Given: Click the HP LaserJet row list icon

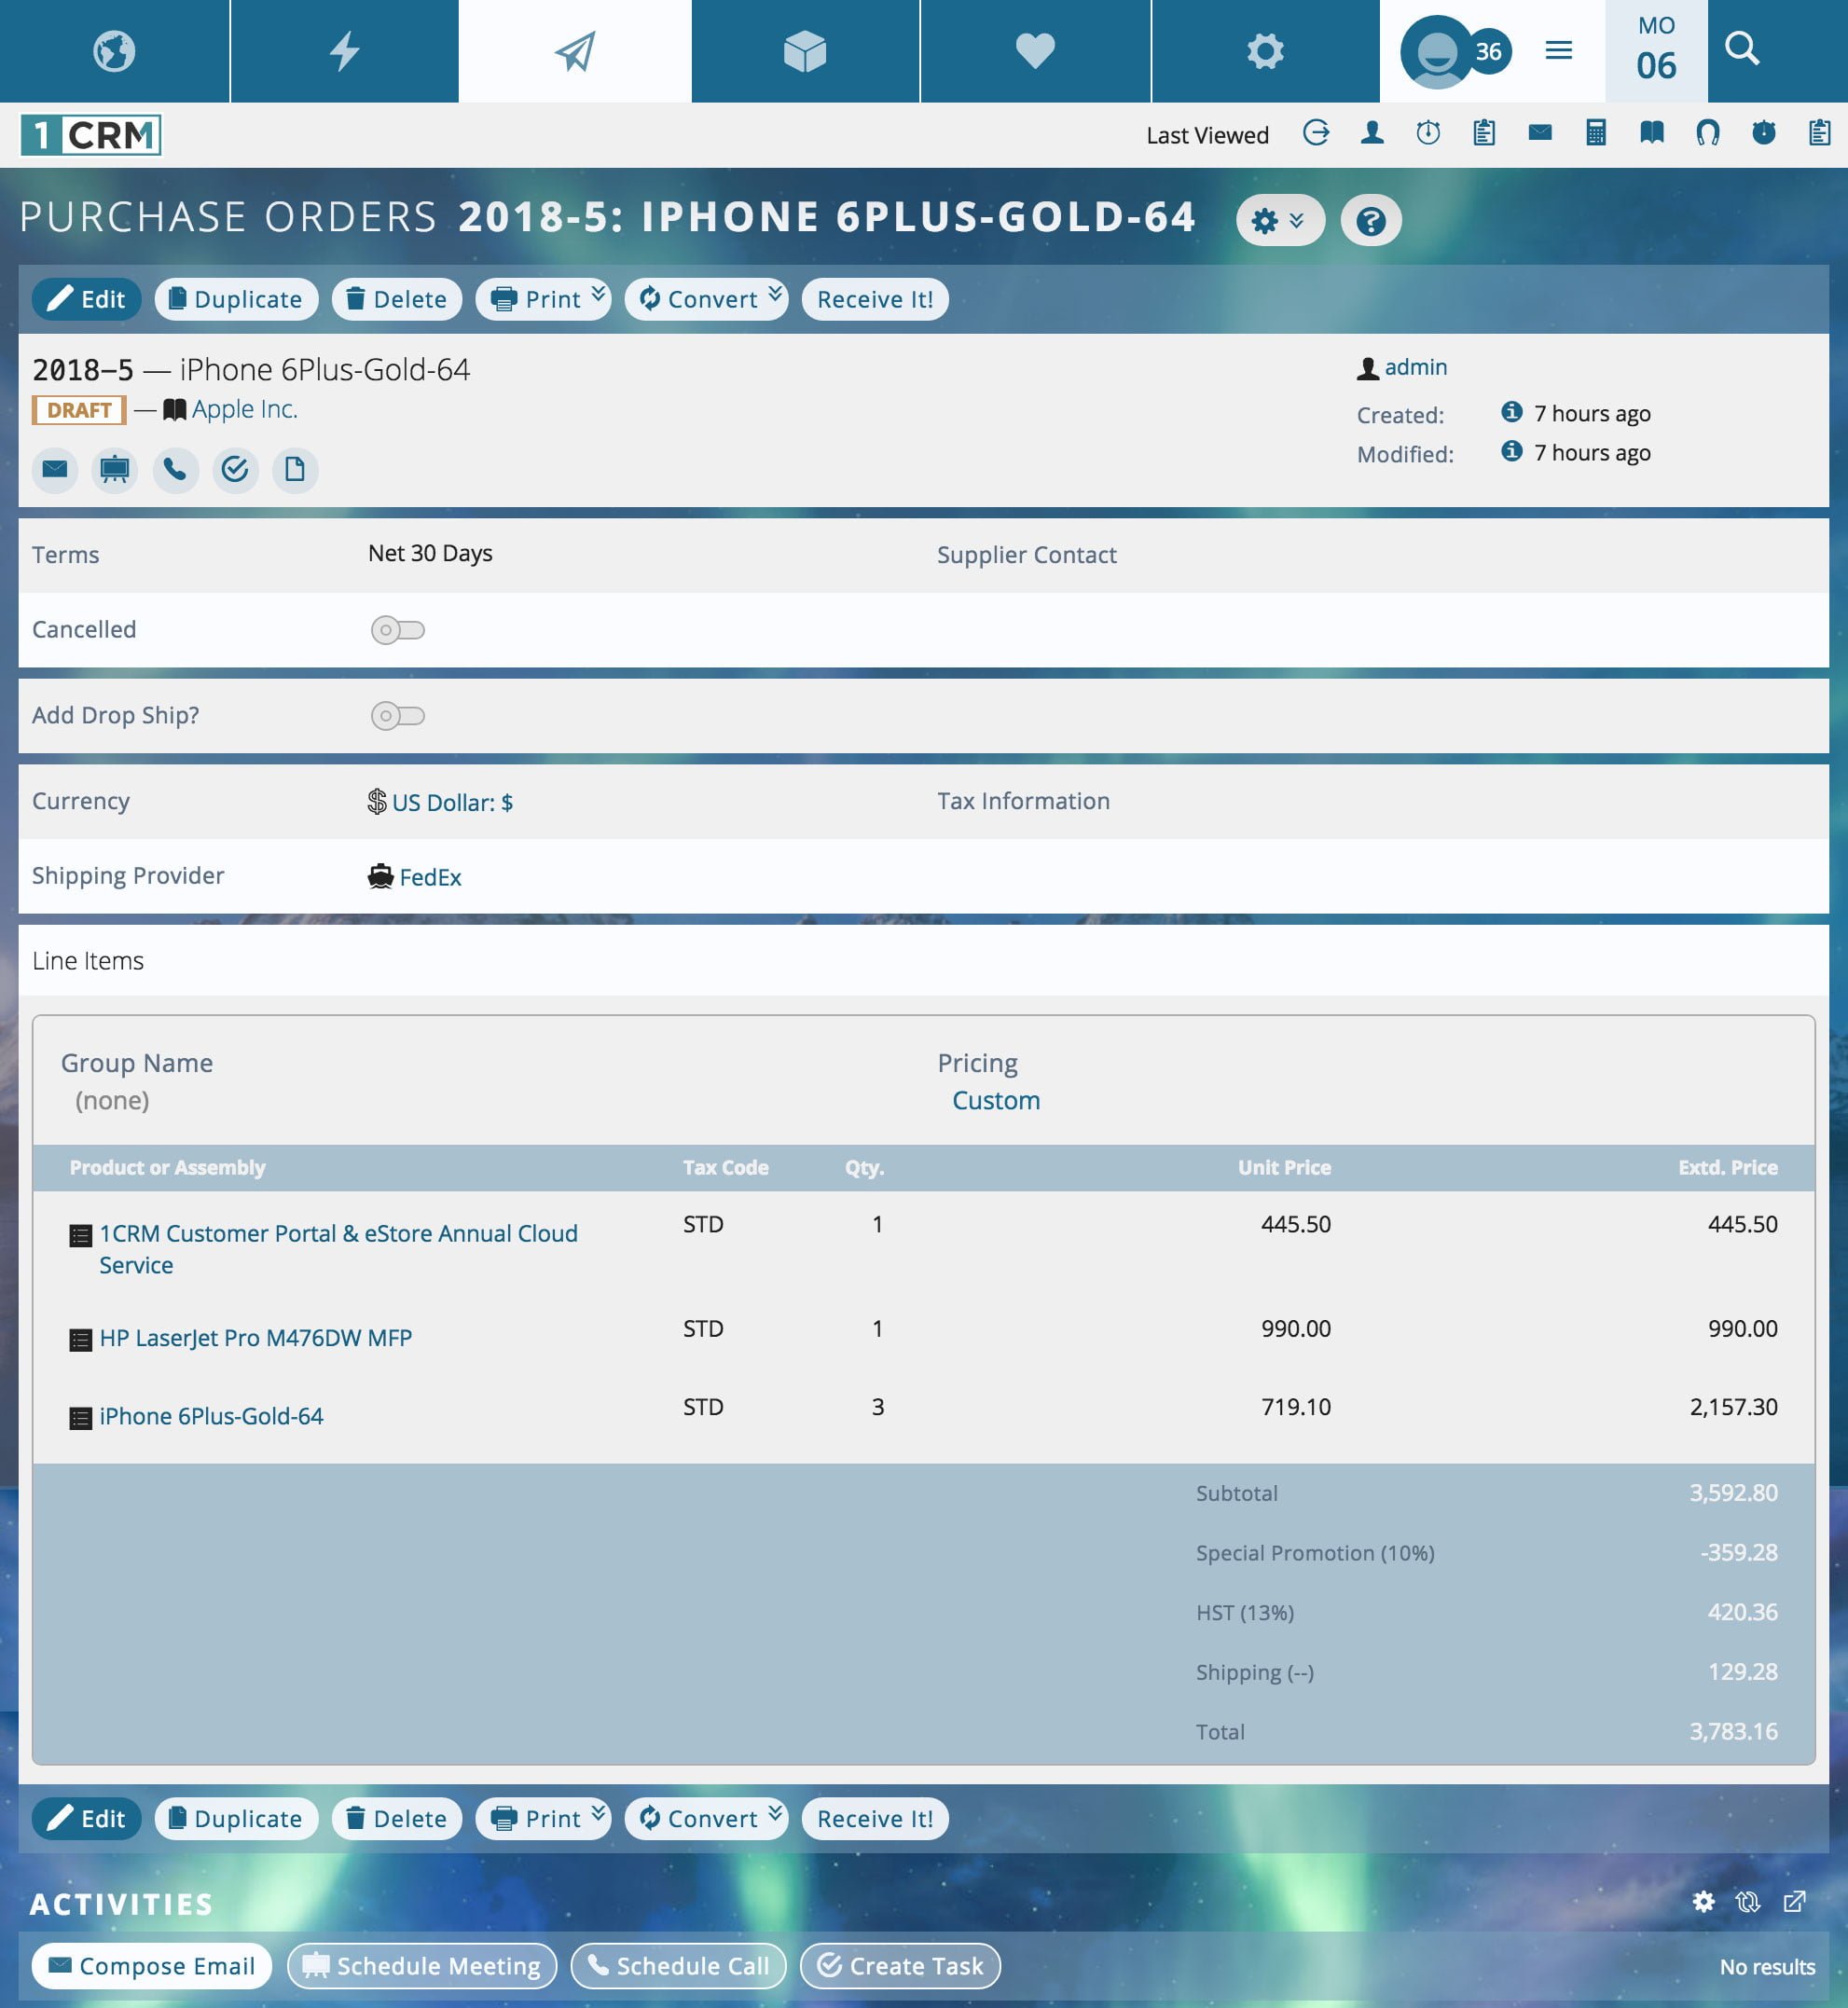Looking at the screenshot, I should [80, 1340].
